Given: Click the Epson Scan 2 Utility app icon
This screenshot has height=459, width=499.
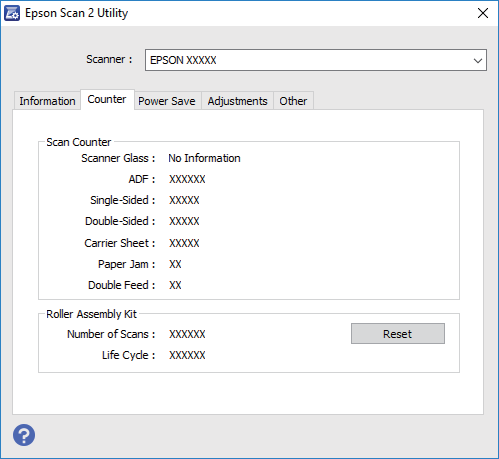Looking at the screenshot, I should coord(12,13).
